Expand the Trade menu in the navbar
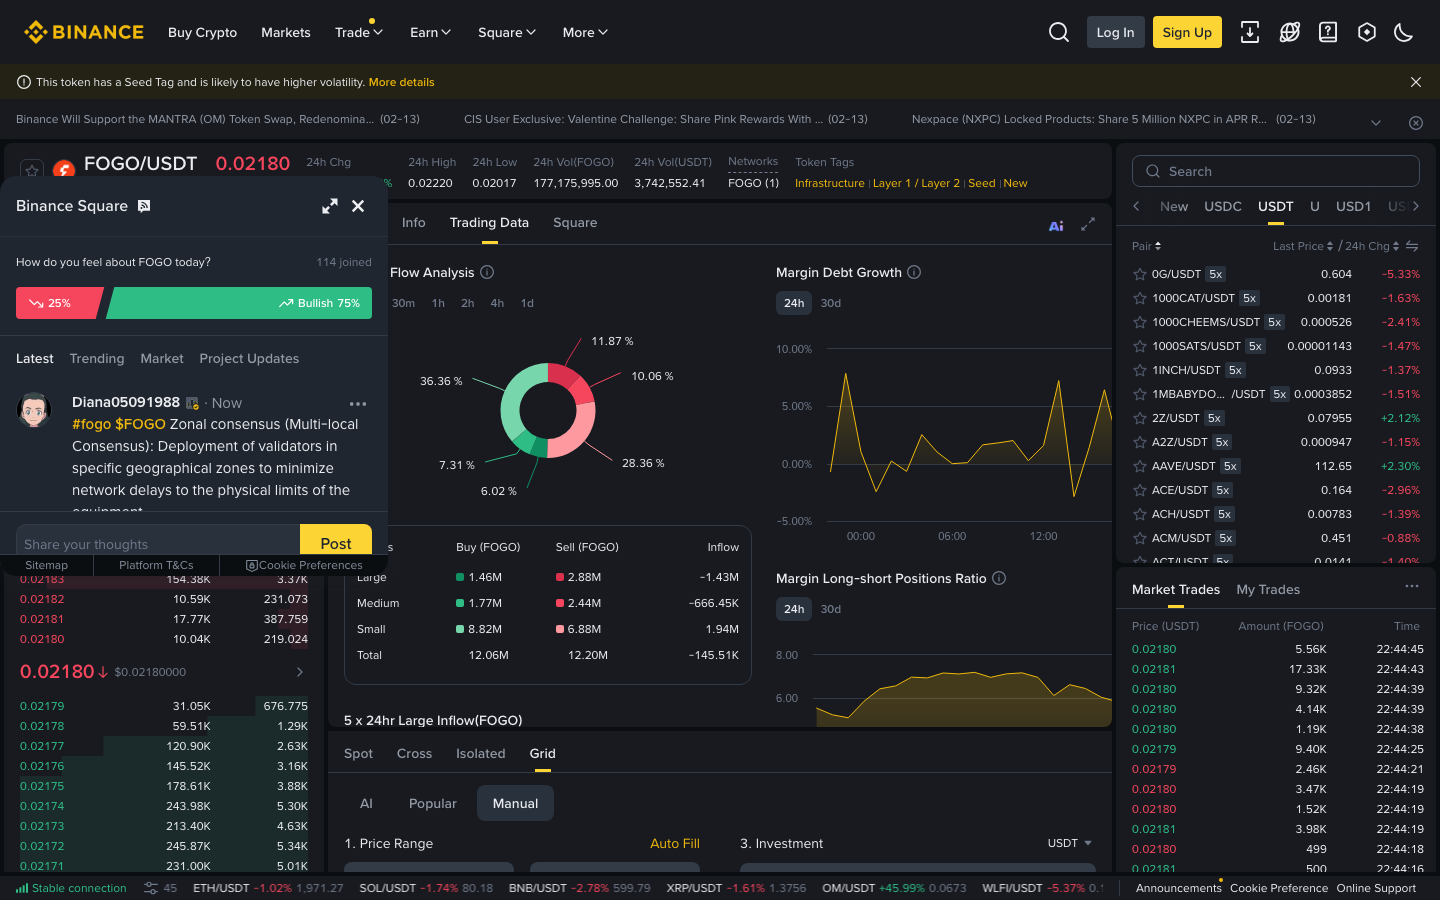The height and width of the screenshot is (900, 1440). pos(358,32)
